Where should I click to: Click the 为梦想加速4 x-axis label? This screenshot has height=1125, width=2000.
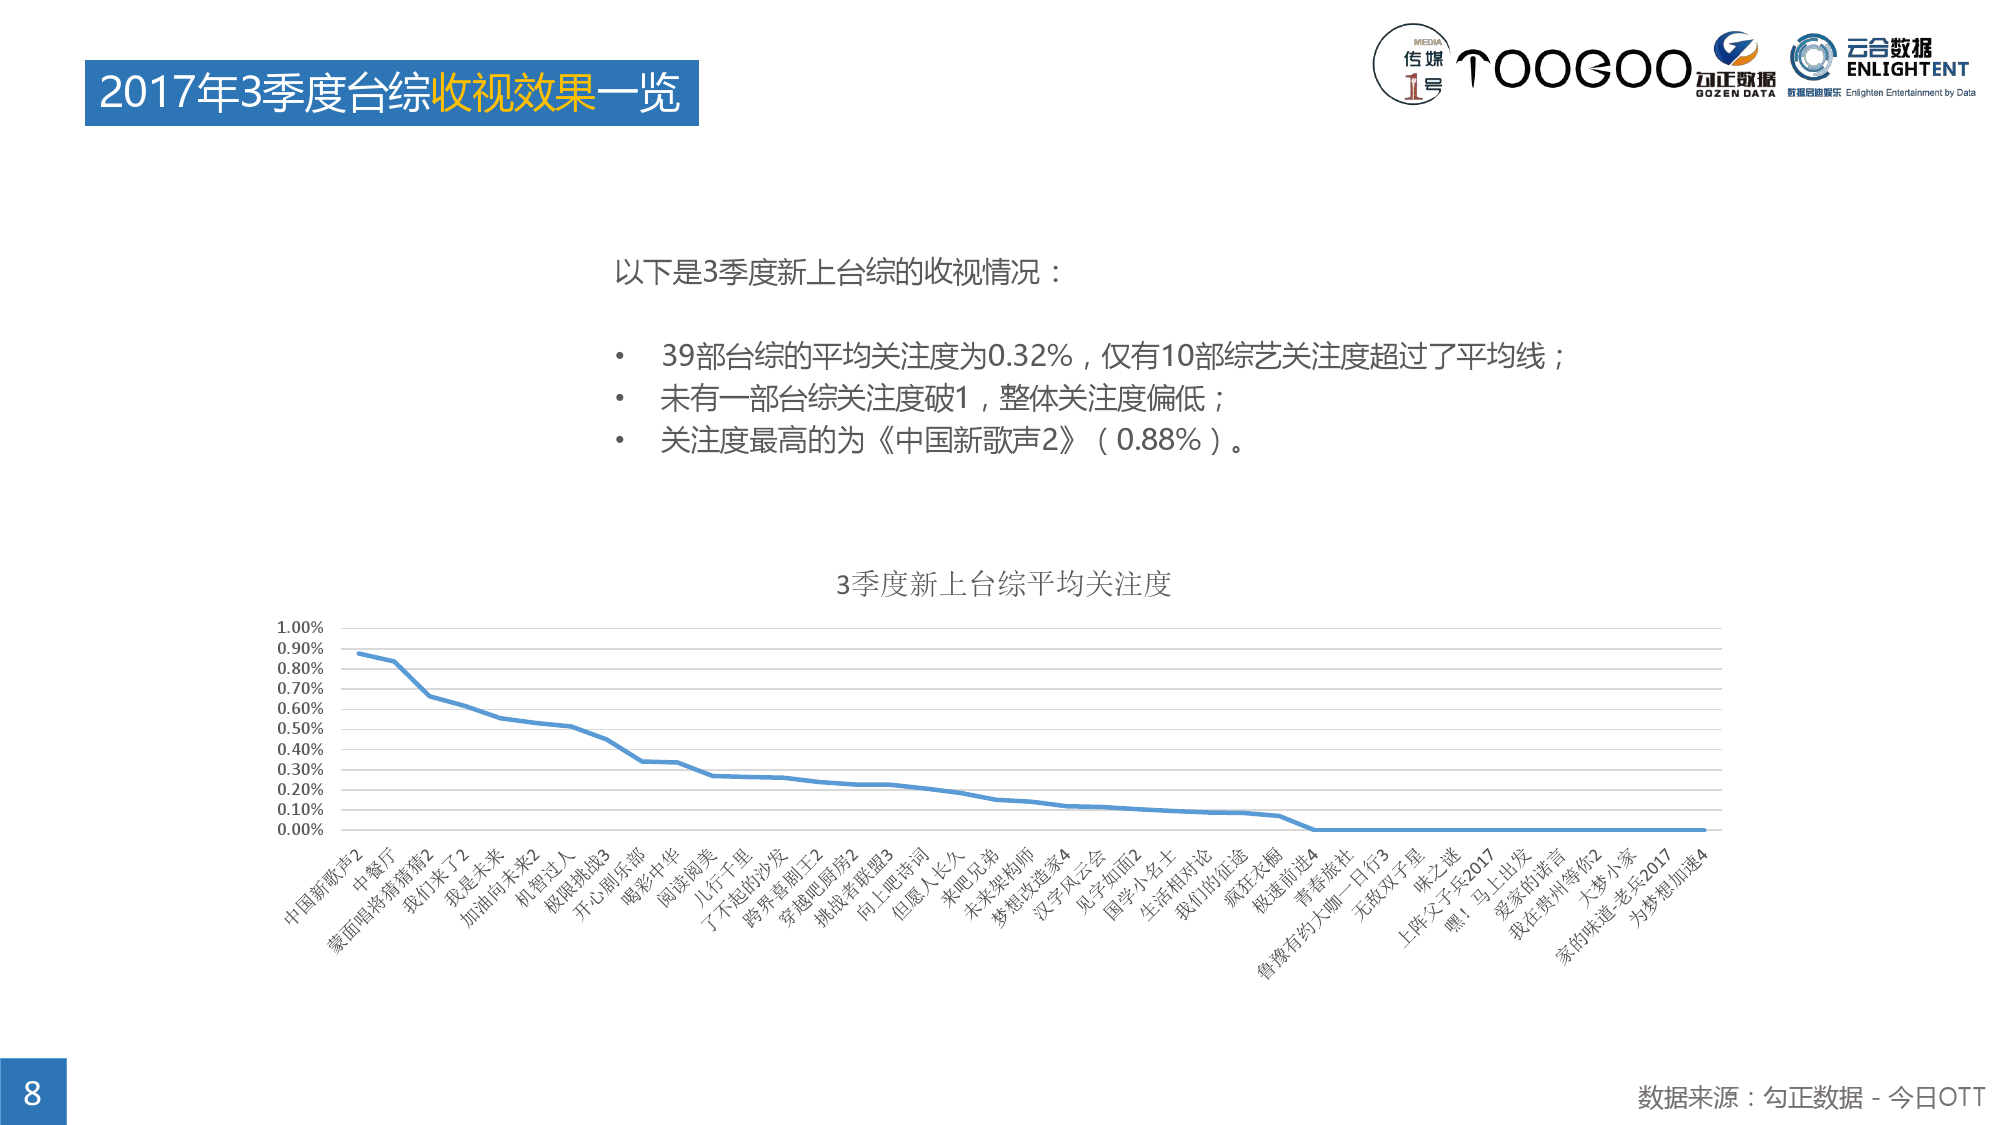coord(1669,888)
